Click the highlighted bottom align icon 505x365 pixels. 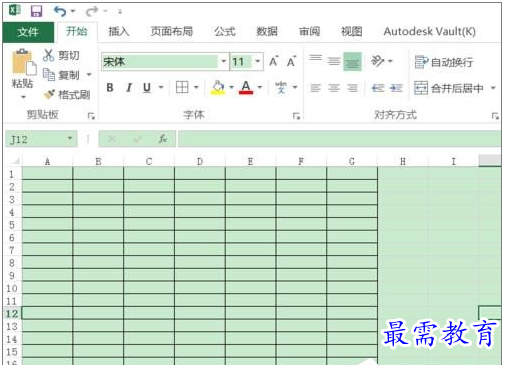tap(352, 62)
